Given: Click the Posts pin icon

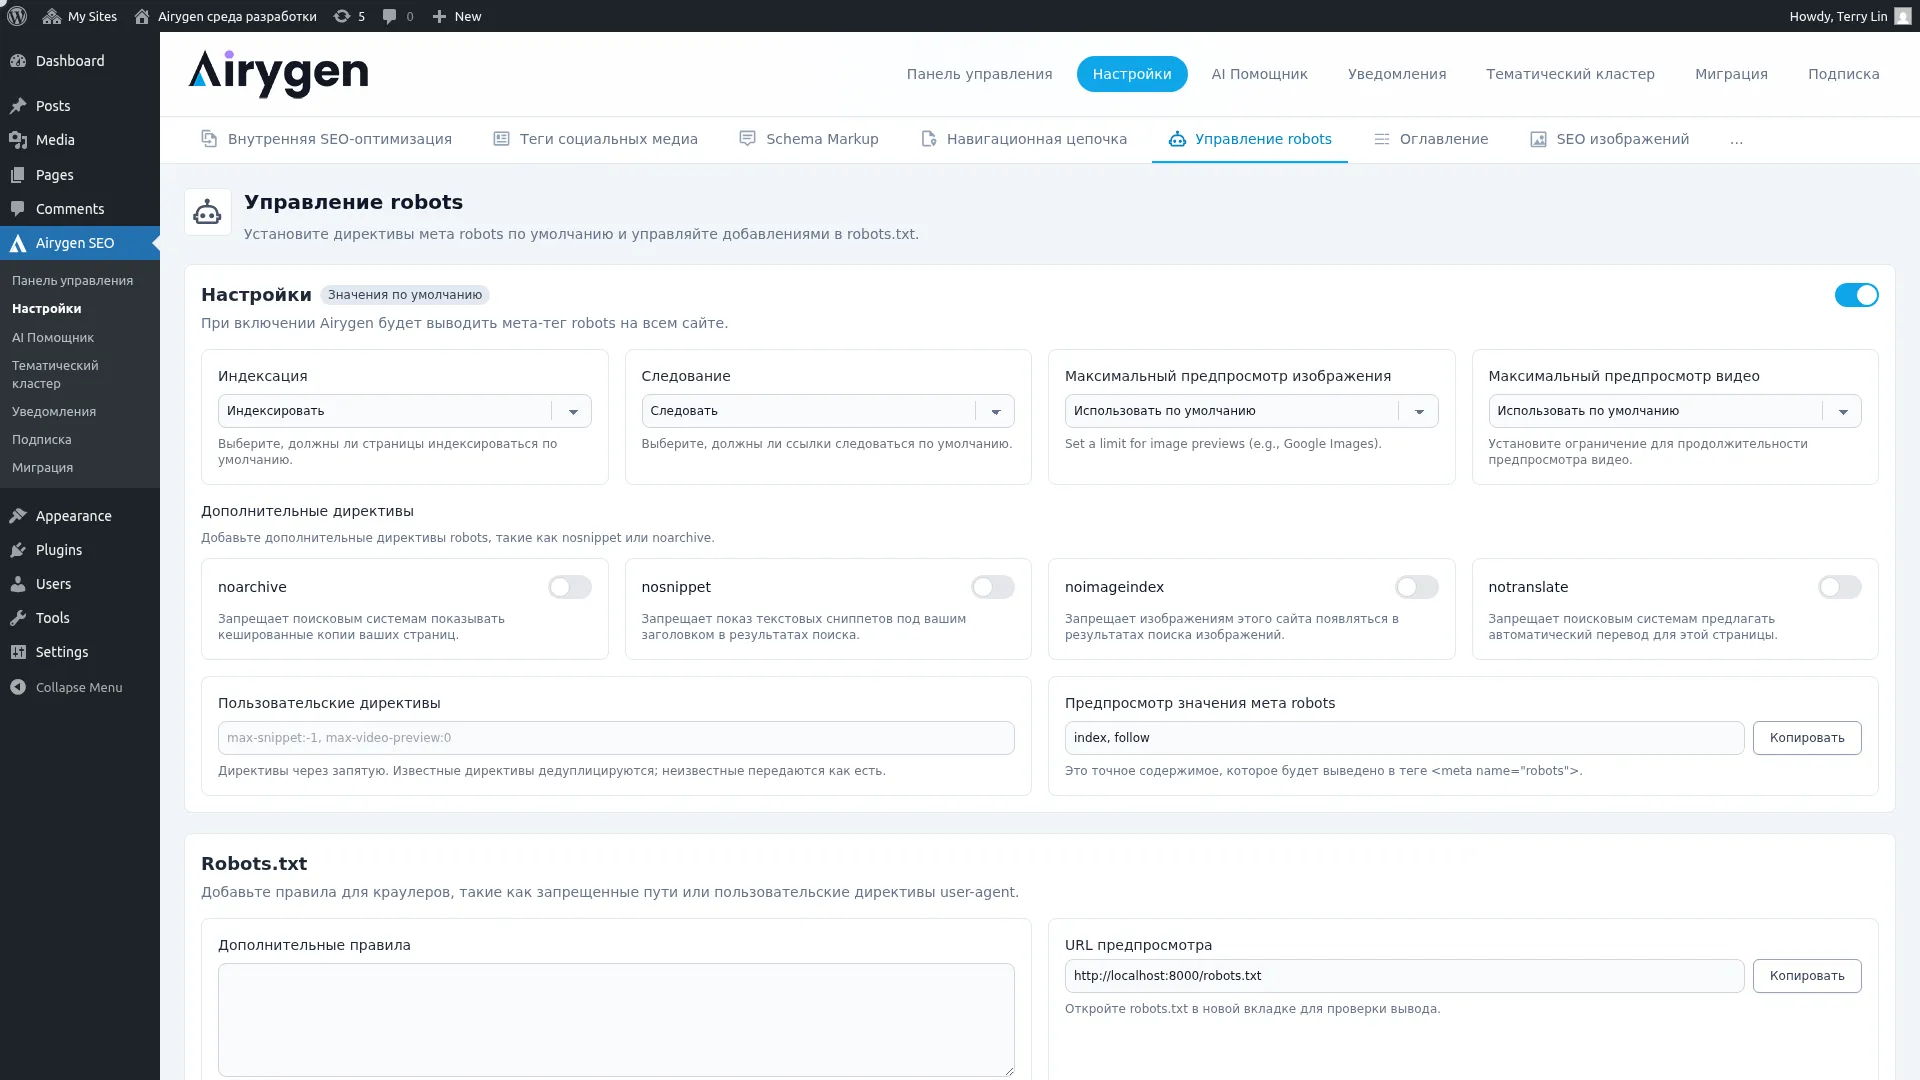Looking at the screenshot, I should pyautogui.click(x=18, y=106).
